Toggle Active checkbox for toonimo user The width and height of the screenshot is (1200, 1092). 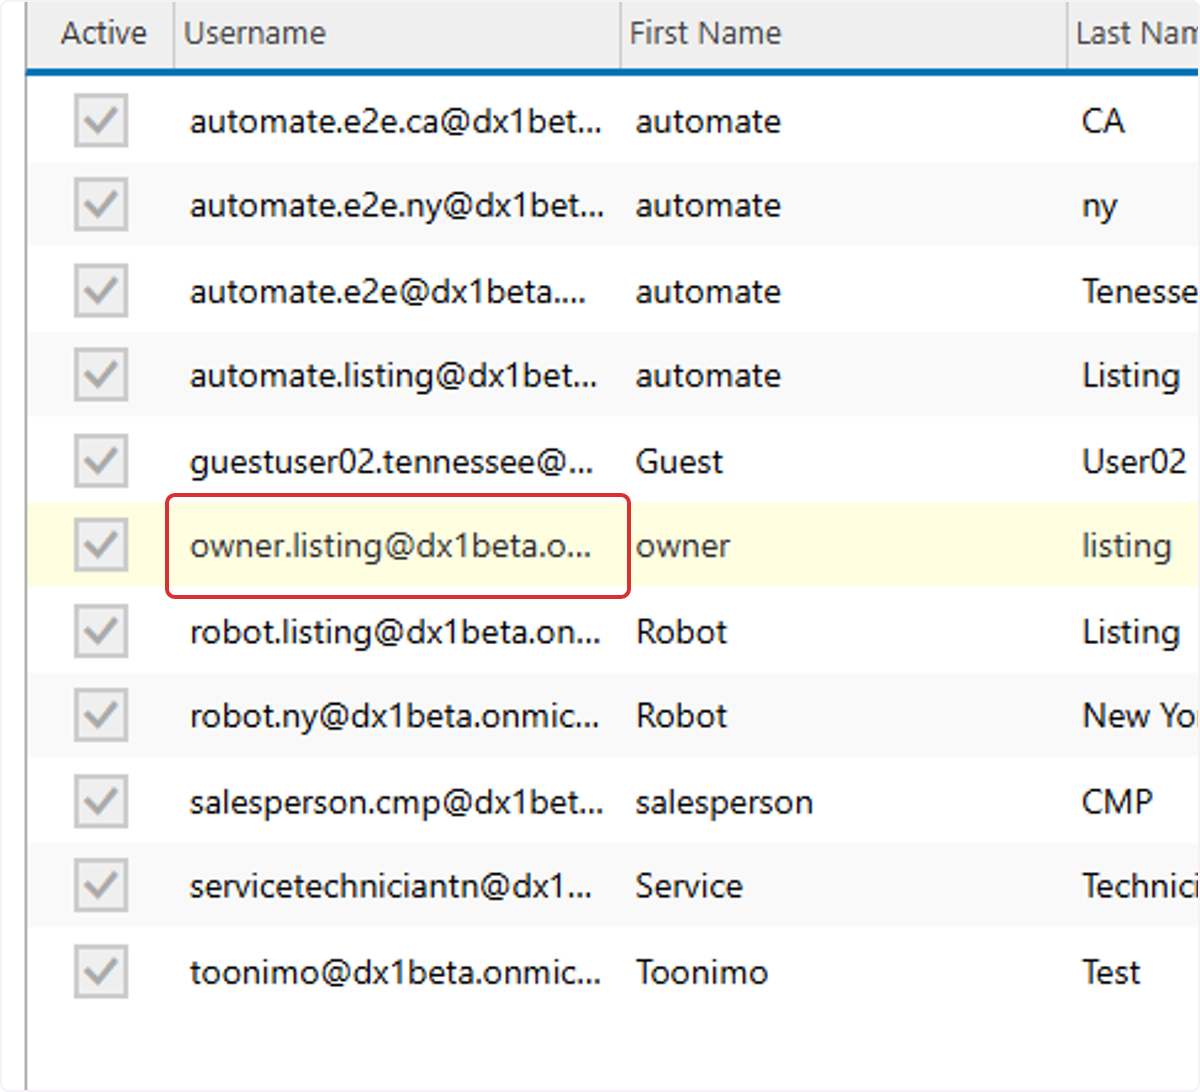[101, 971]
